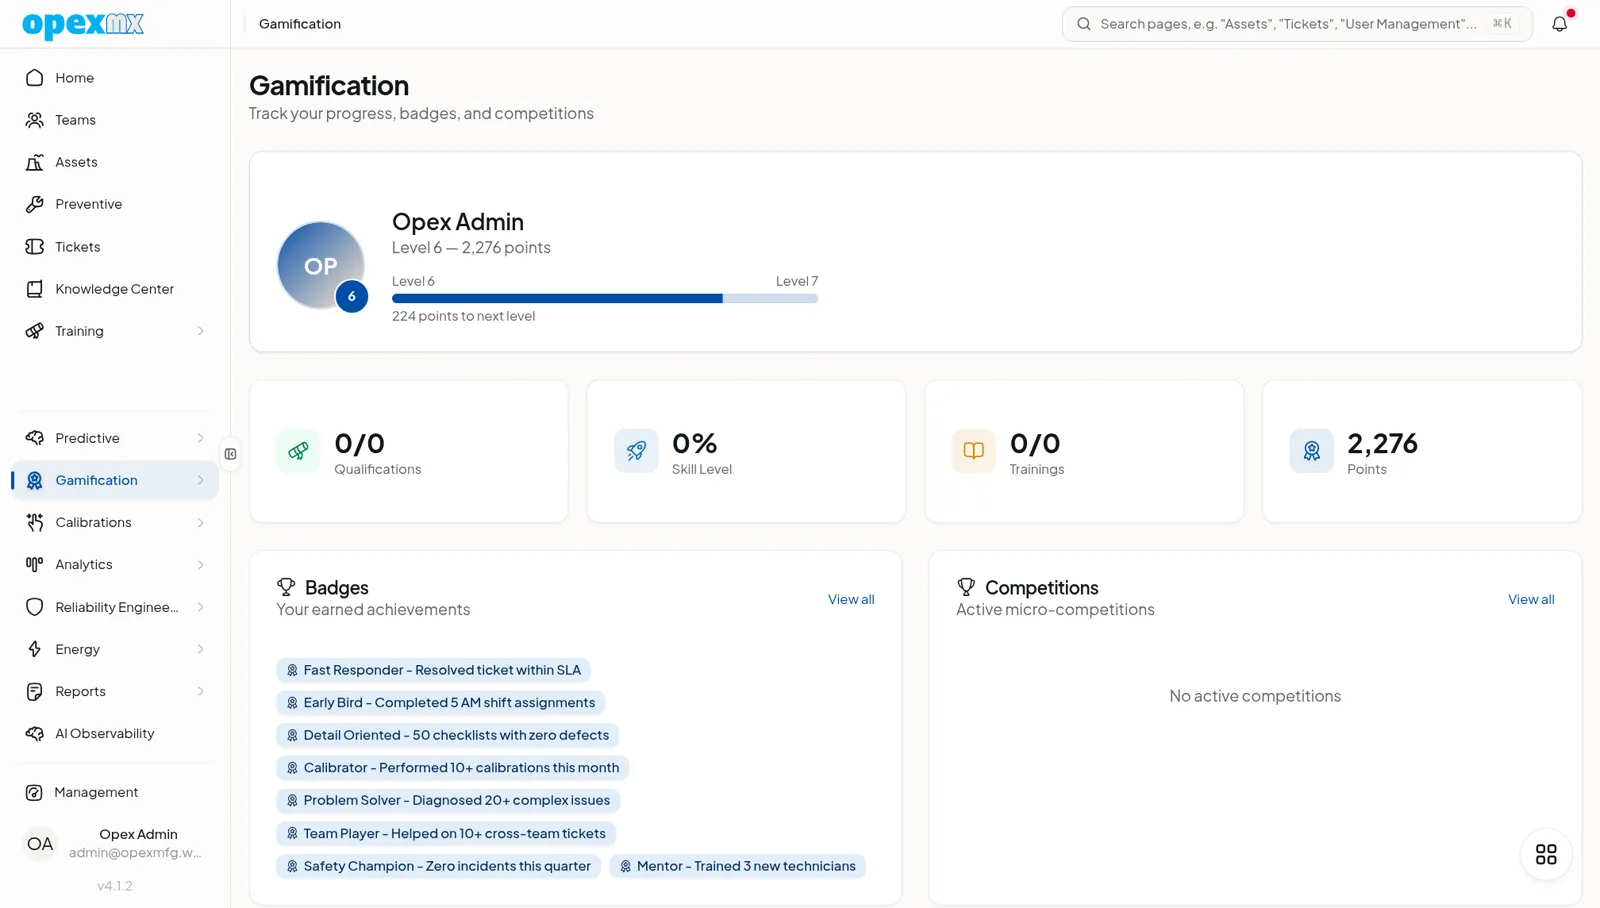Click the AI Observability brain icon
This screenshot has width=1600, height=908.
click(35, 733)
